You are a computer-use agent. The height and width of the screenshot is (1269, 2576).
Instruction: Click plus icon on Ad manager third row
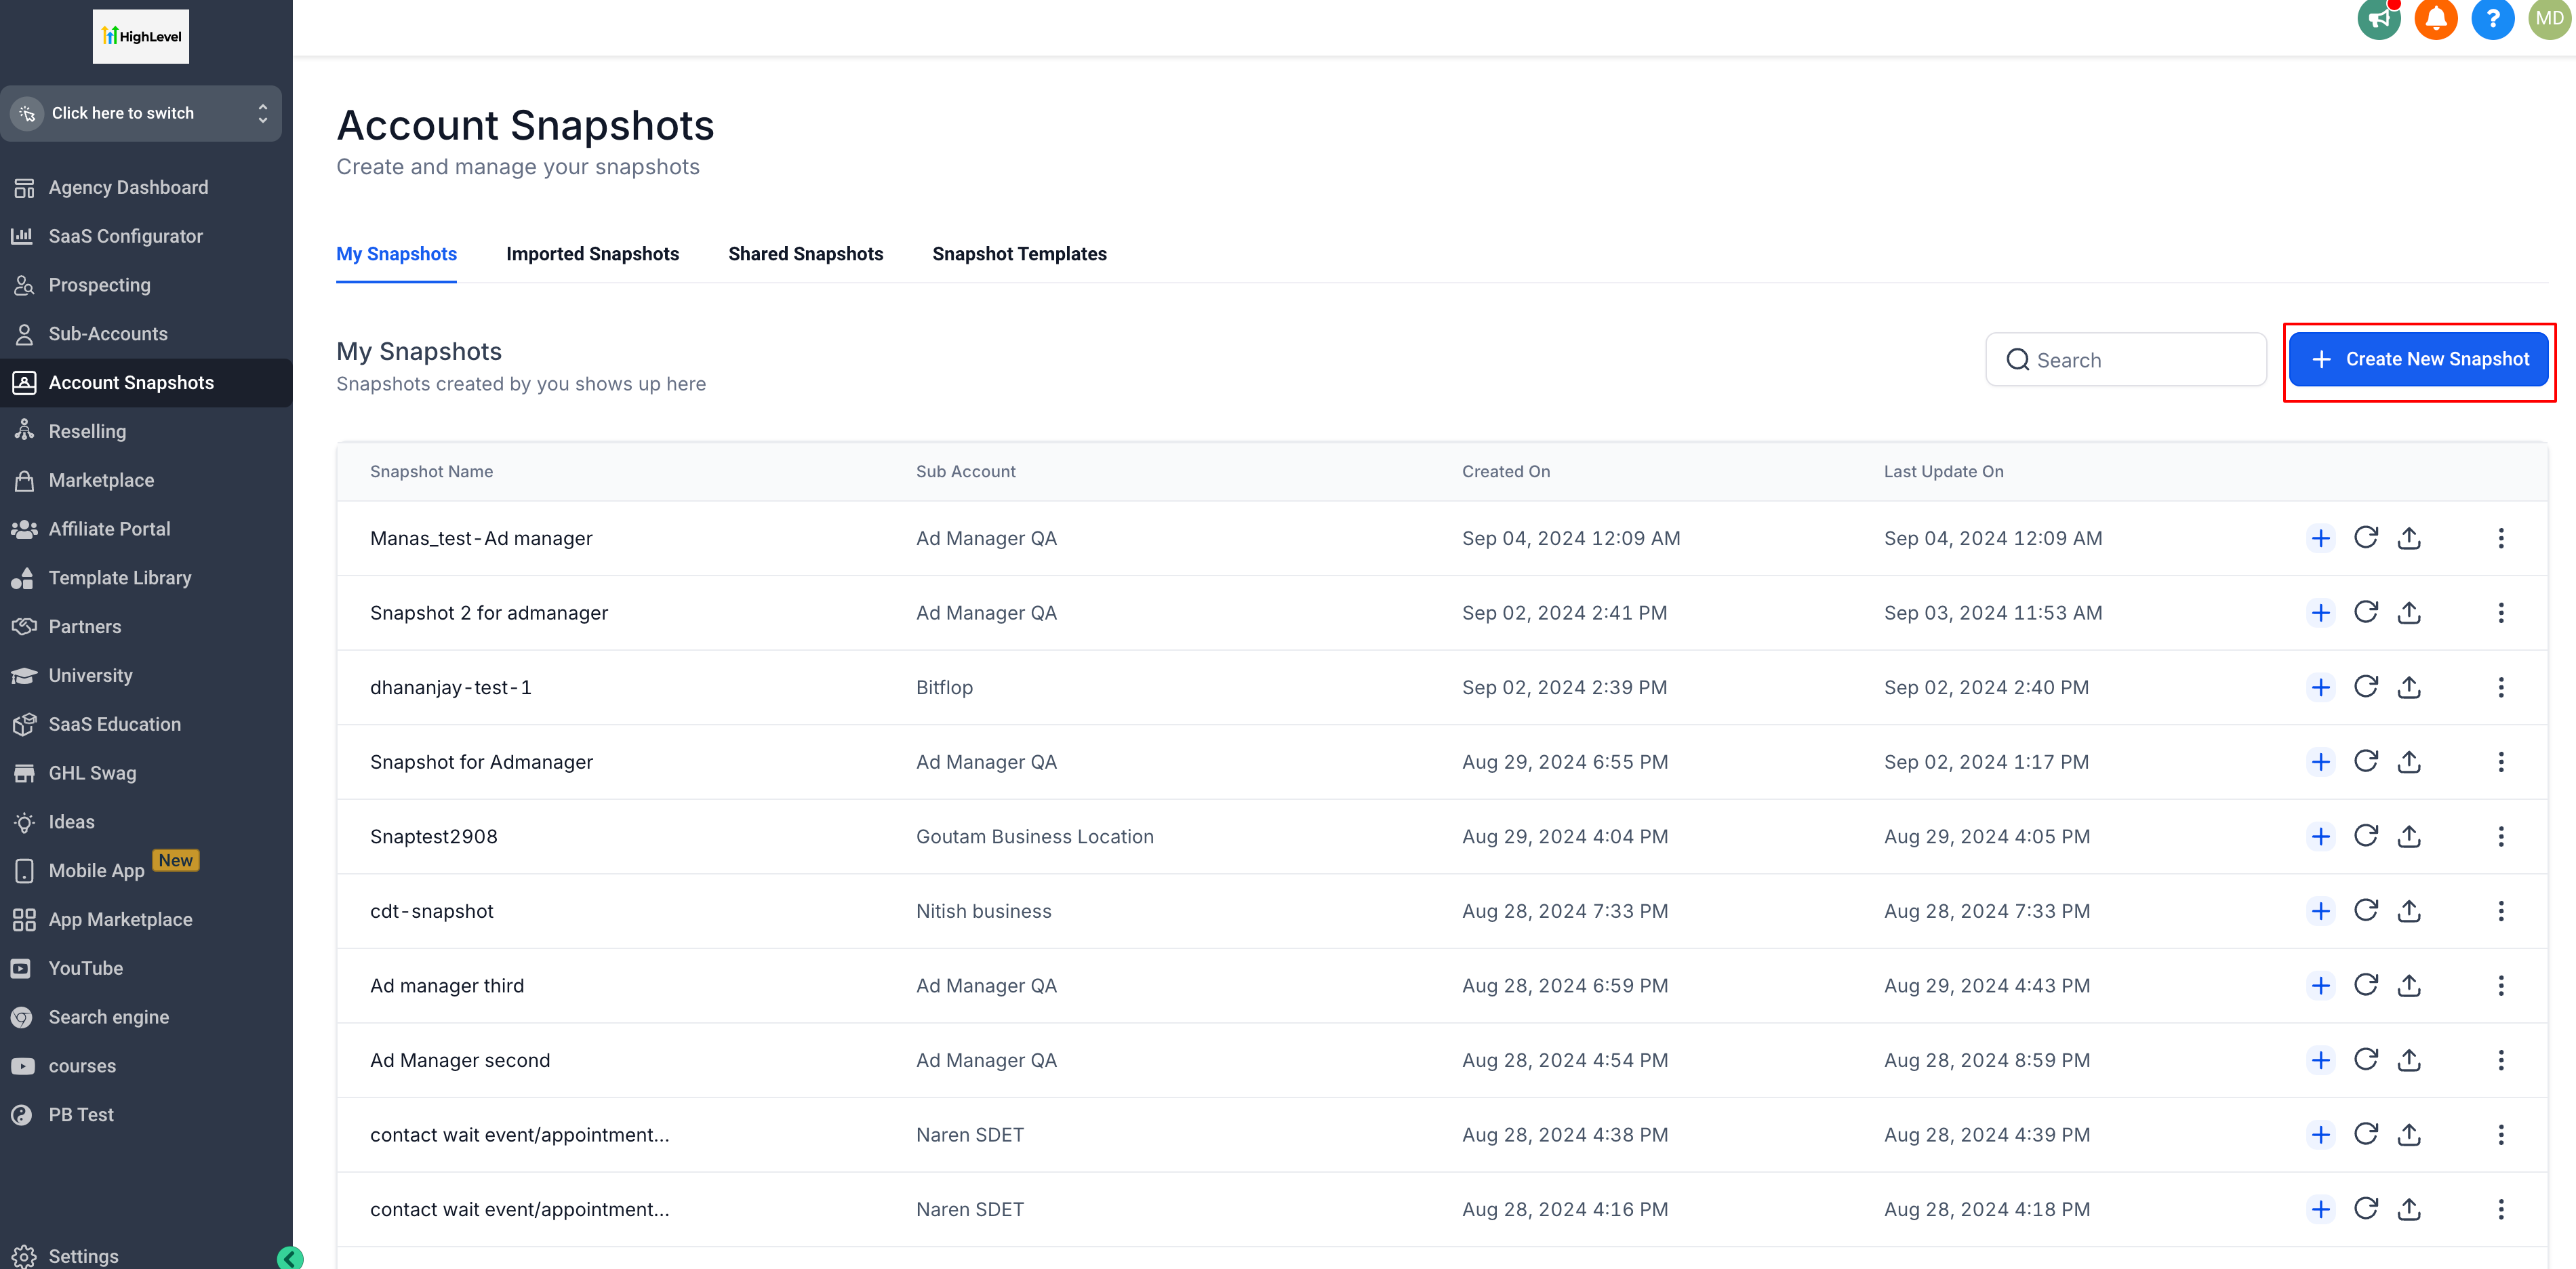pyautogui.click(x=2320, y=986)
